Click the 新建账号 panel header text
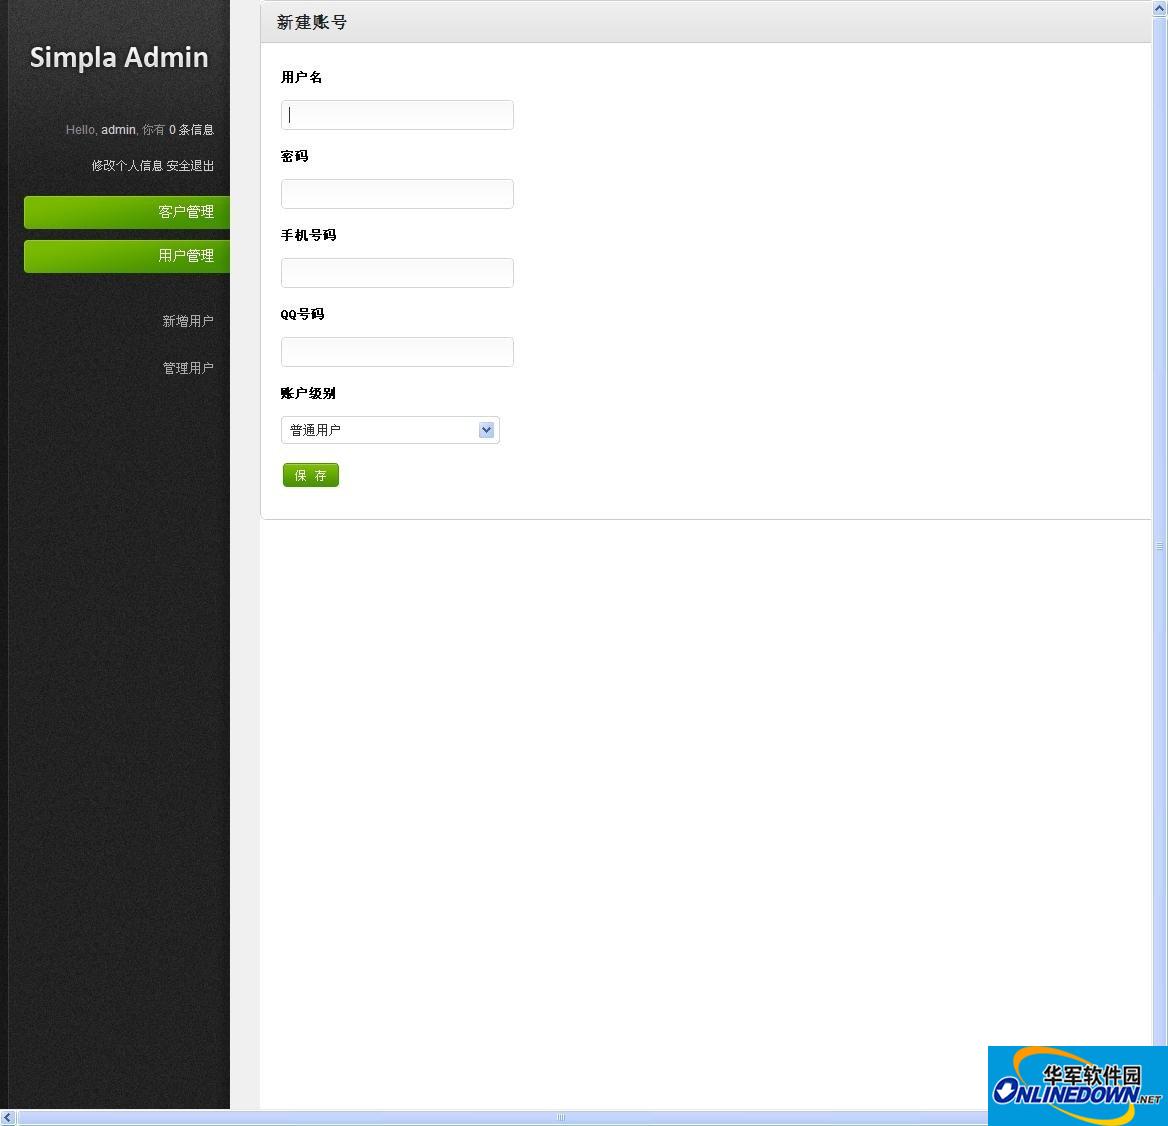Viewport: 1168px width, 1126px height. coord(311,22)
